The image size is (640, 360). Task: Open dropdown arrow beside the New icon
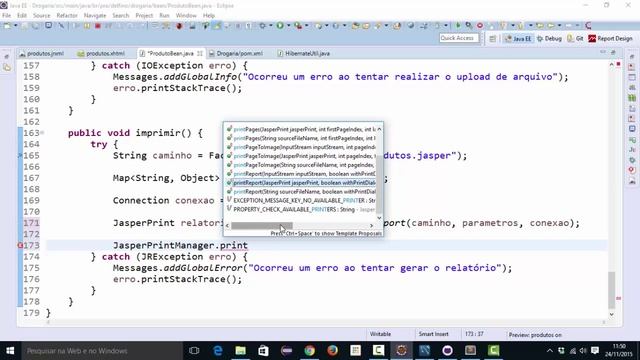[x=16, y=26]
